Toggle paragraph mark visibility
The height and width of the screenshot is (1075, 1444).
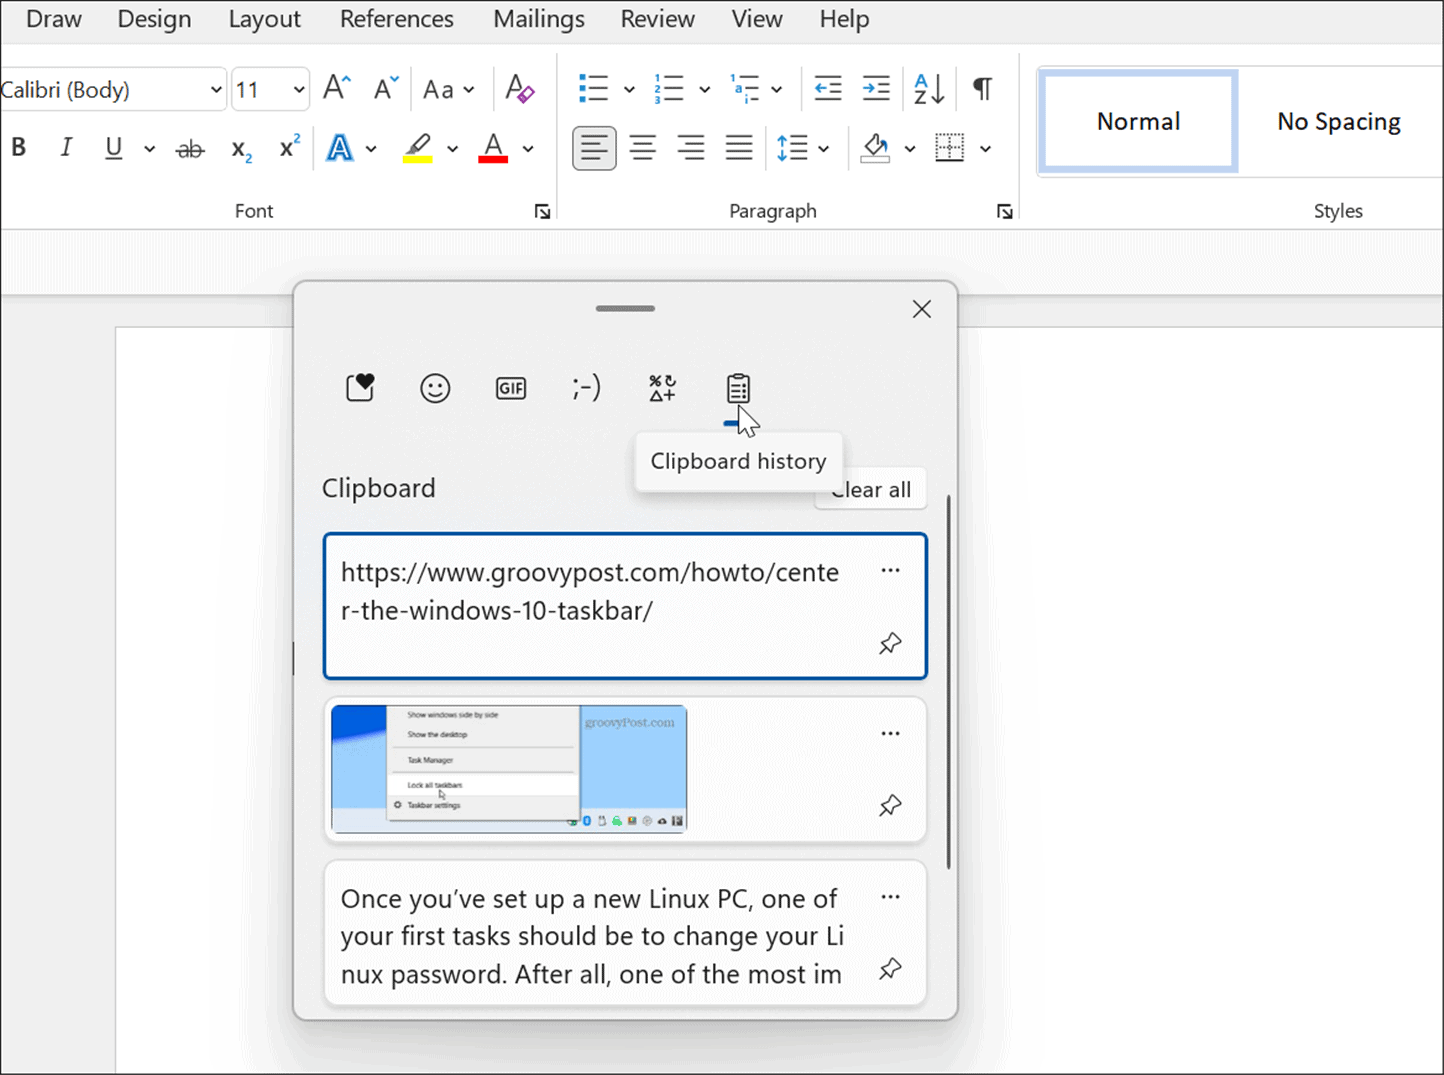pos(981,89)
